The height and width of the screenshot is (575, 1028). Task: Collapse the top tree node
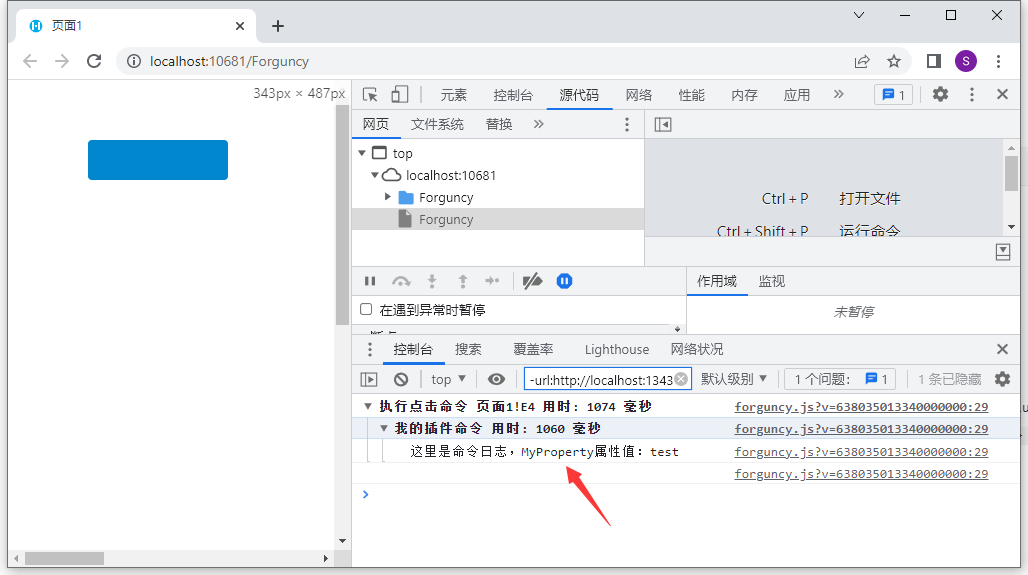(362, 153)
